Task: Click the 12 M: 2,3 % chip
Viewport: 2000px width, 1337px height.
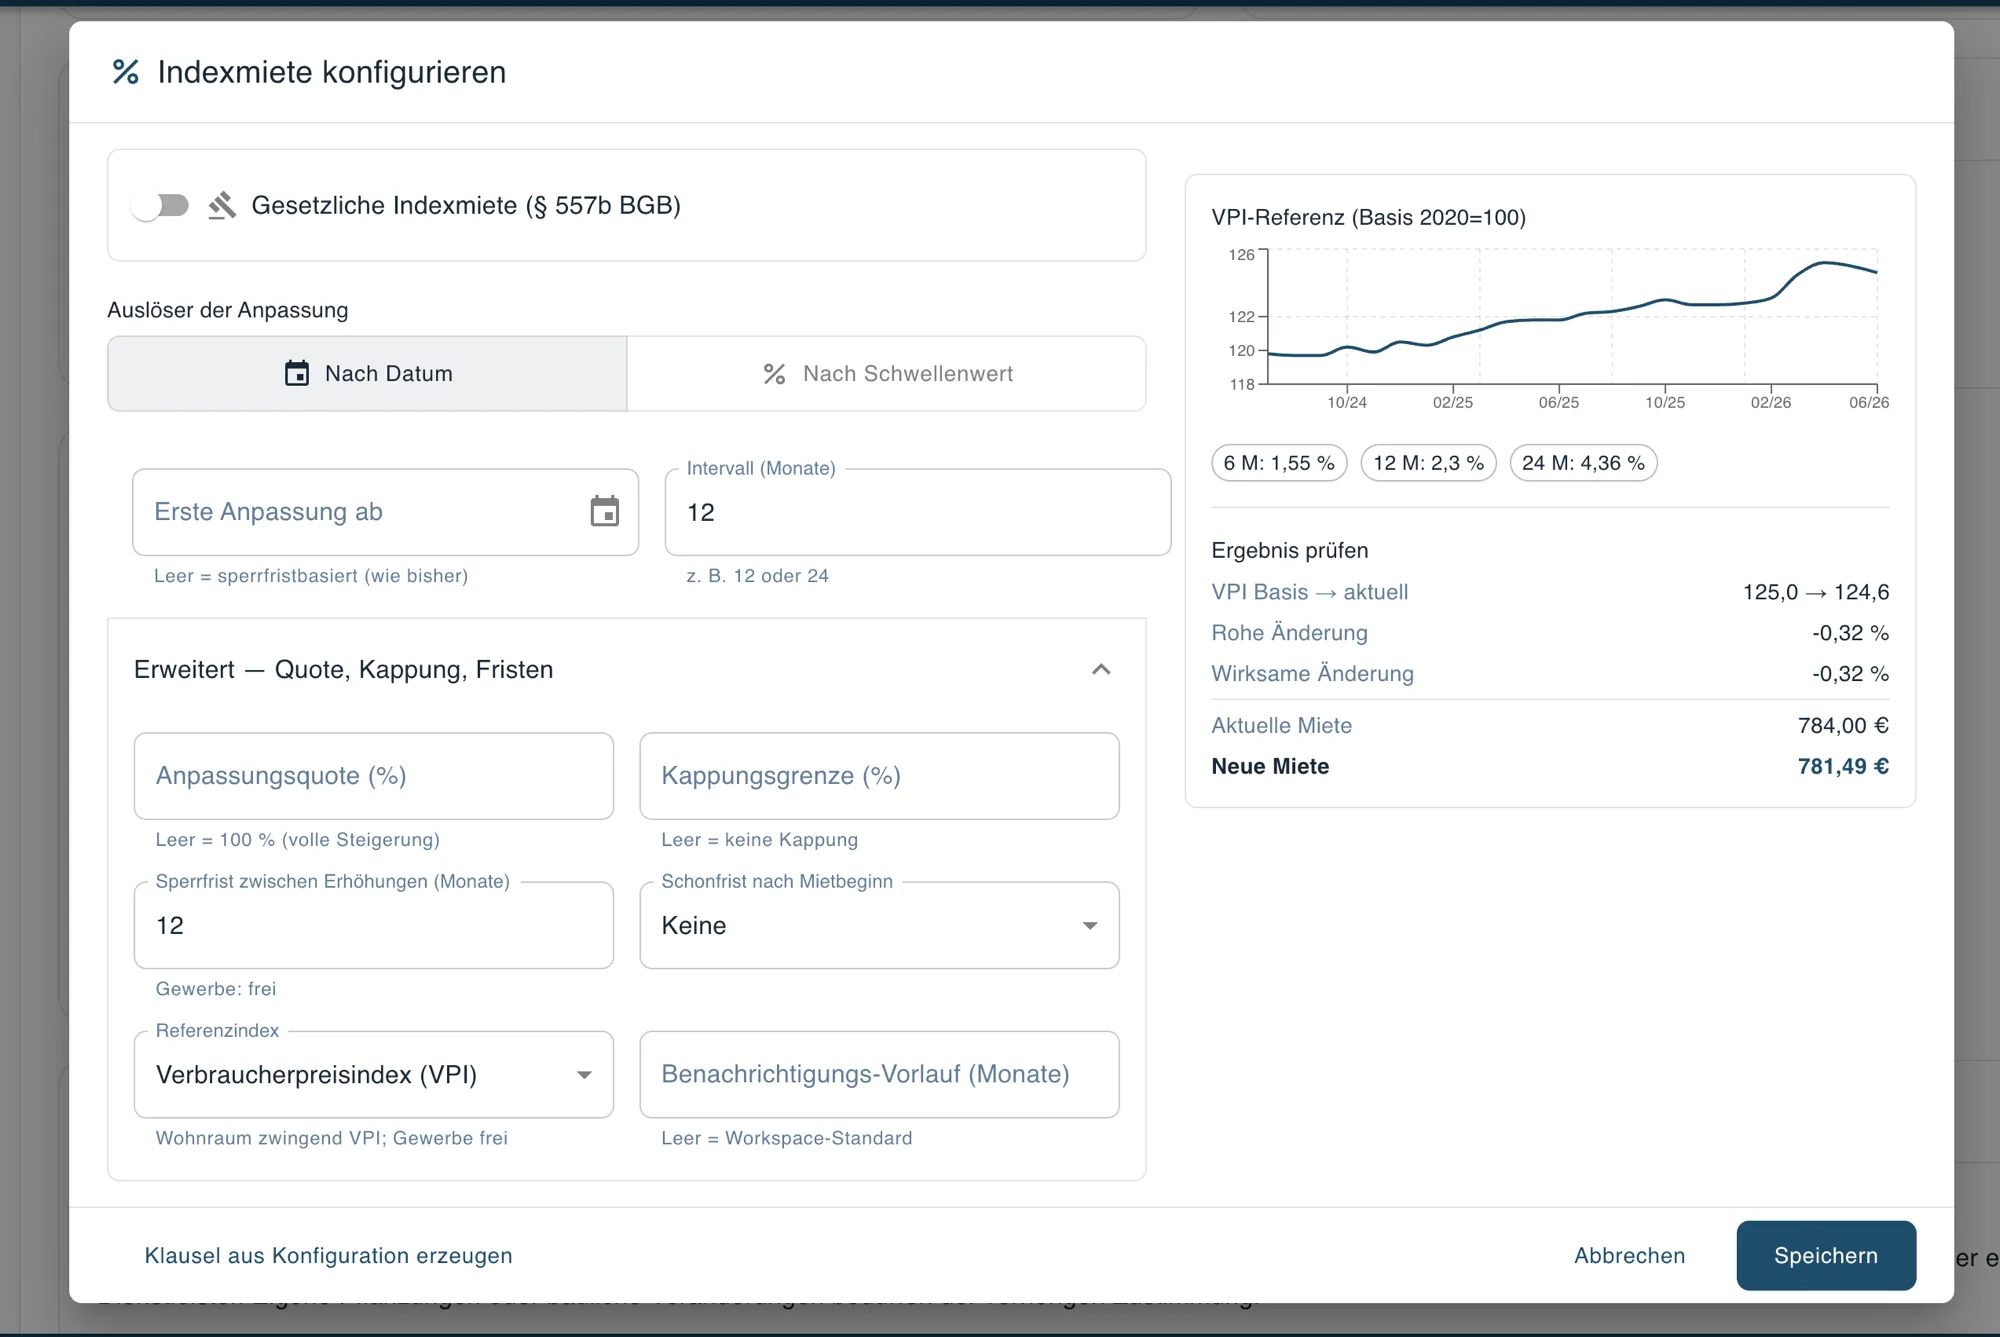Action: (1429, 463)
